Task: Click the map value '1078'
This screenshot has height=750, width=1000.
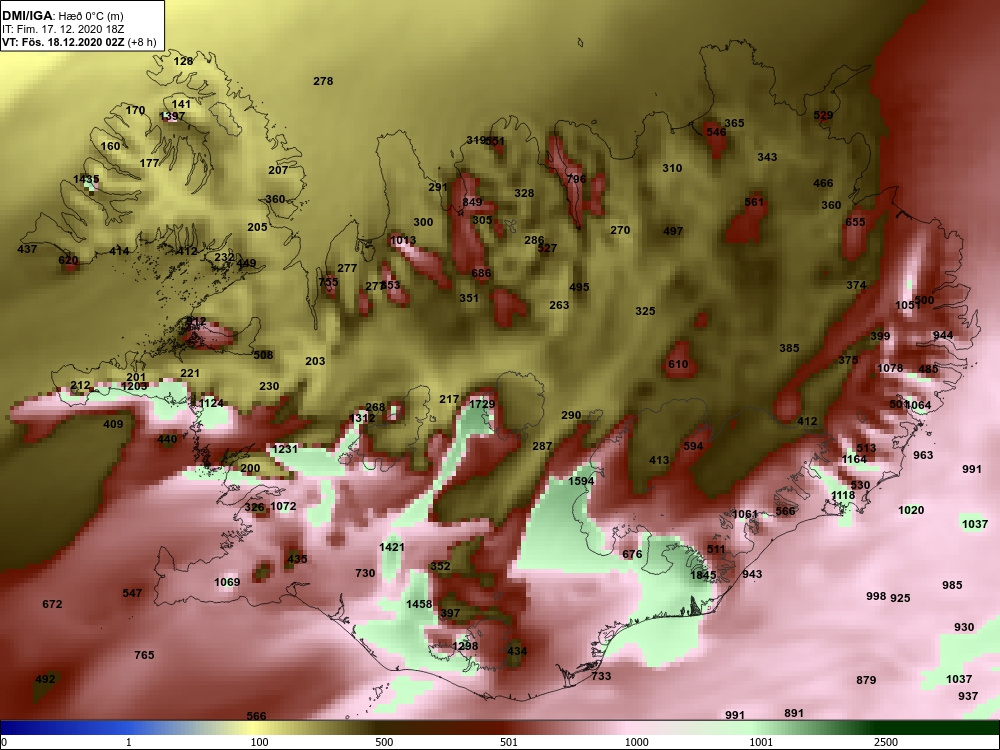Action: click(890, 368)
